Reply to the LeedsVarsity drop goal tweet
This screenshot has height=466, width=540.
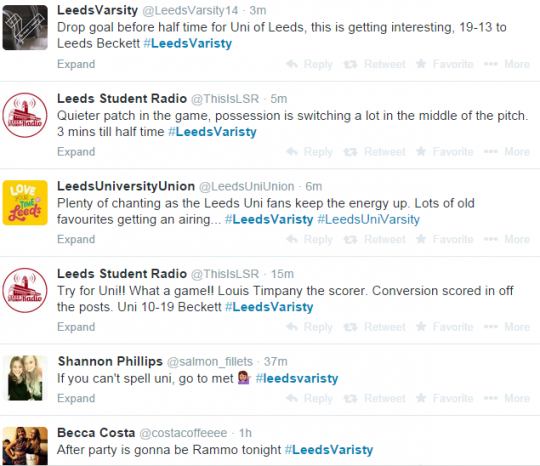[309, 64]
